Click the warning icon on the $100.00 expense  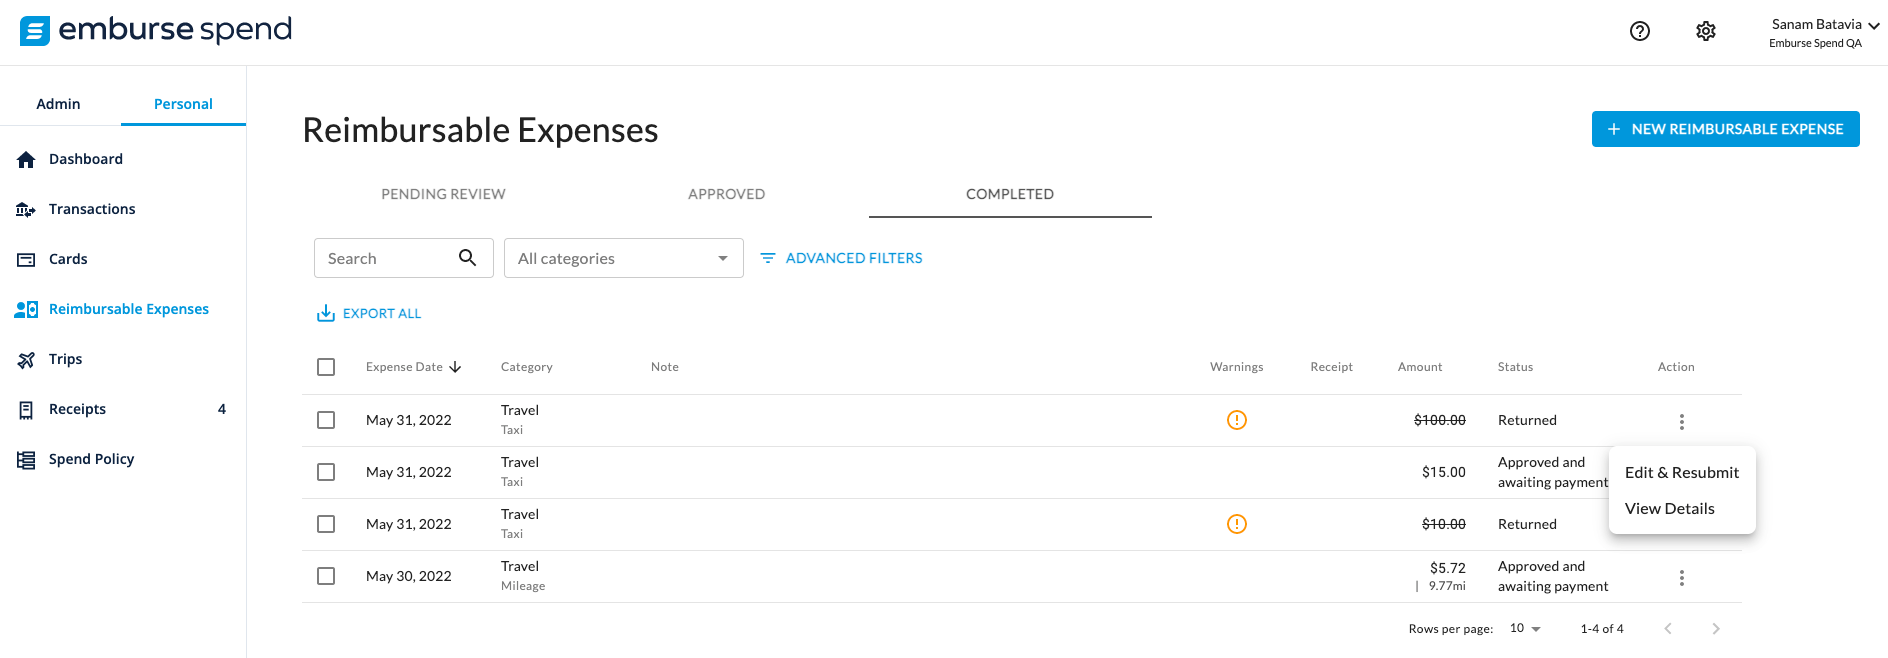pyautogui.click(x=1237, y=420)
